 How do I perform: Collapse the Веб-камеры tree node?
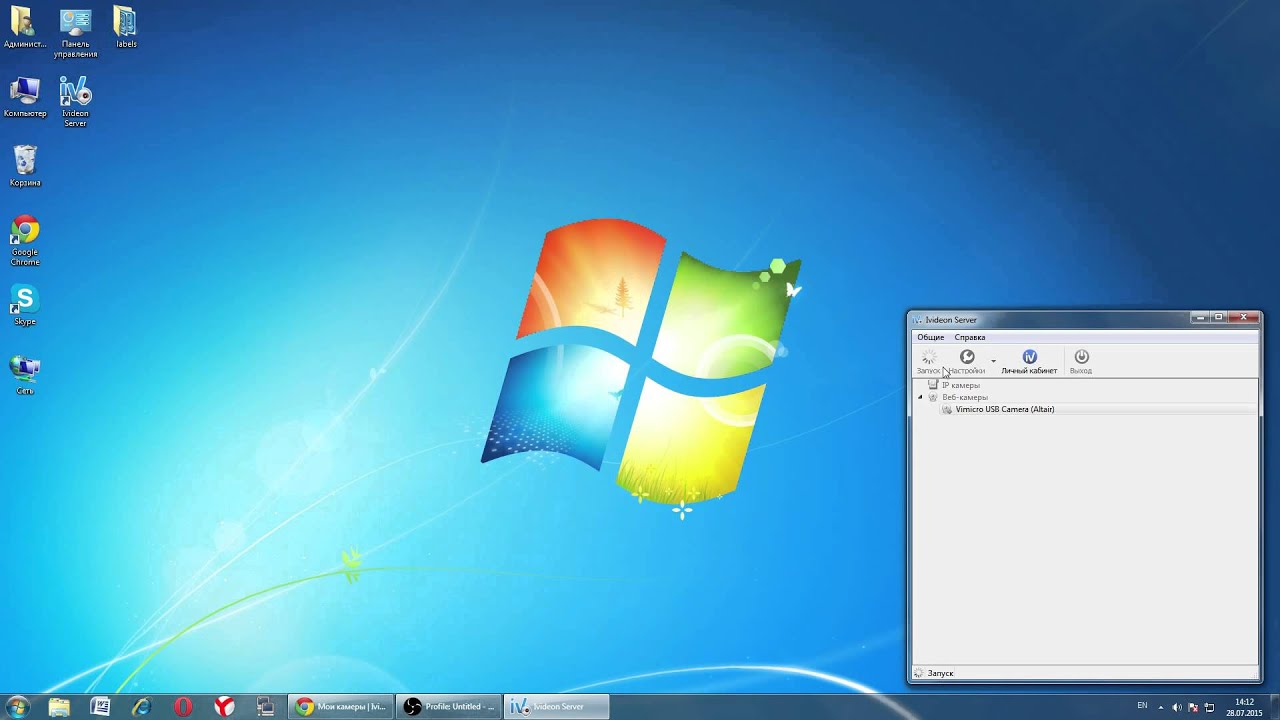(x=920, y=397)
